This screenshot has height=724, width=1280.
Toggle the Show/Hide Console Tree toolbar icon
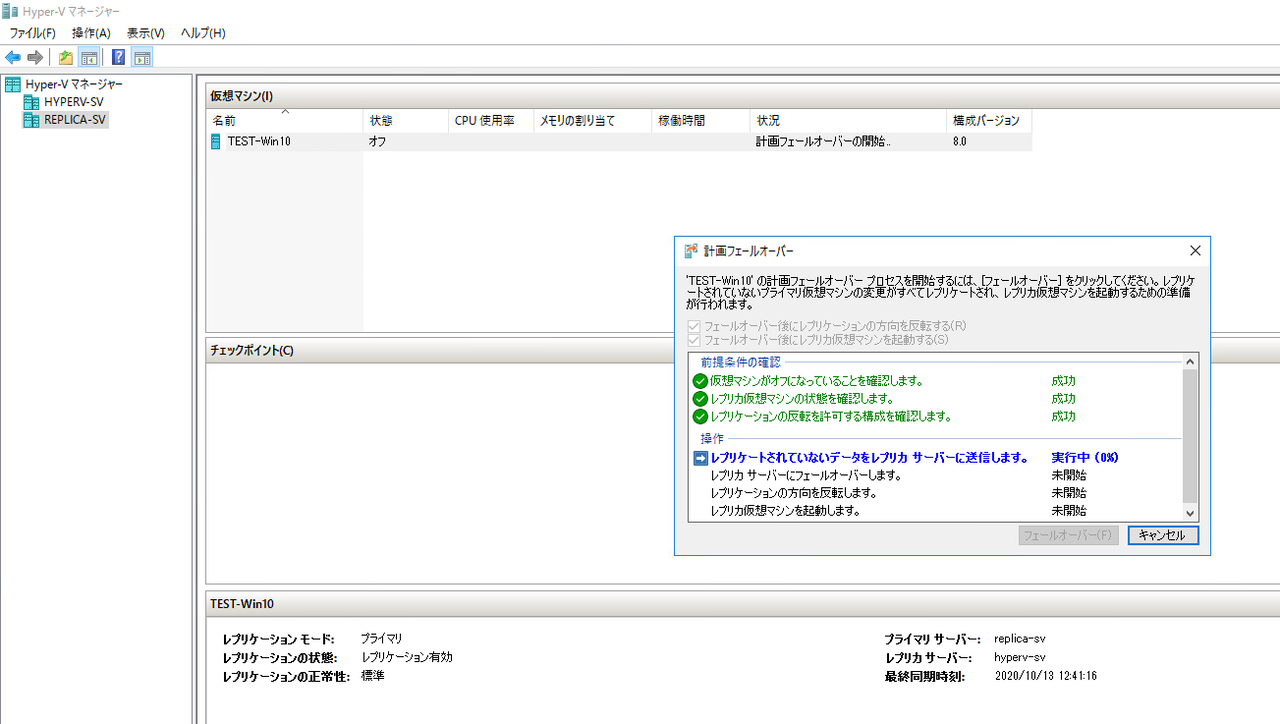pos(88,57)
